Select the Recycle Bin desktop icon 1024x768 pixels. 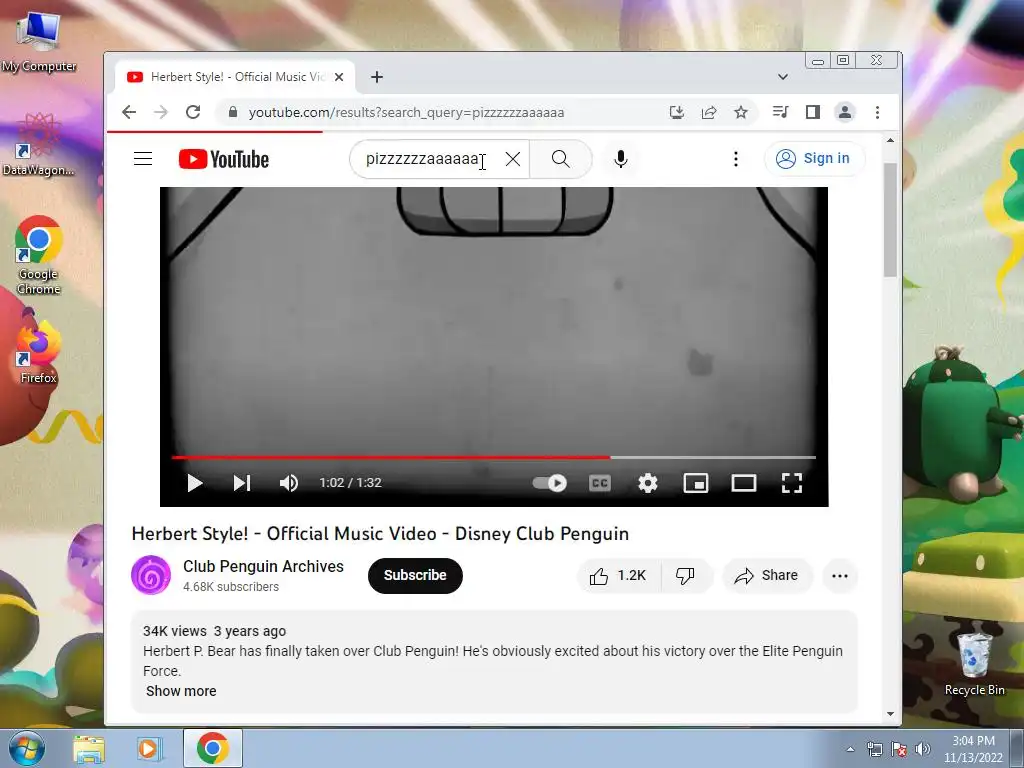click(x=974, y=664)
